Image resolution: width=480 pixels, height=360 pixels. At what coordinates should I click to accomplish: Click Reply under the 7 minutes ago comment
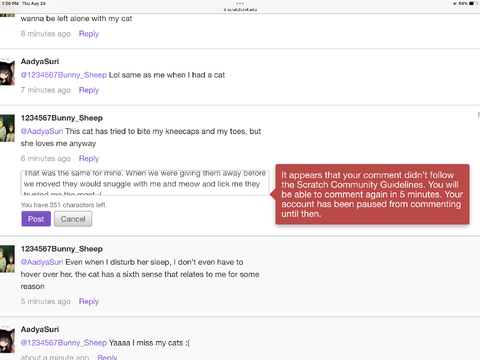tap(89, 90)
